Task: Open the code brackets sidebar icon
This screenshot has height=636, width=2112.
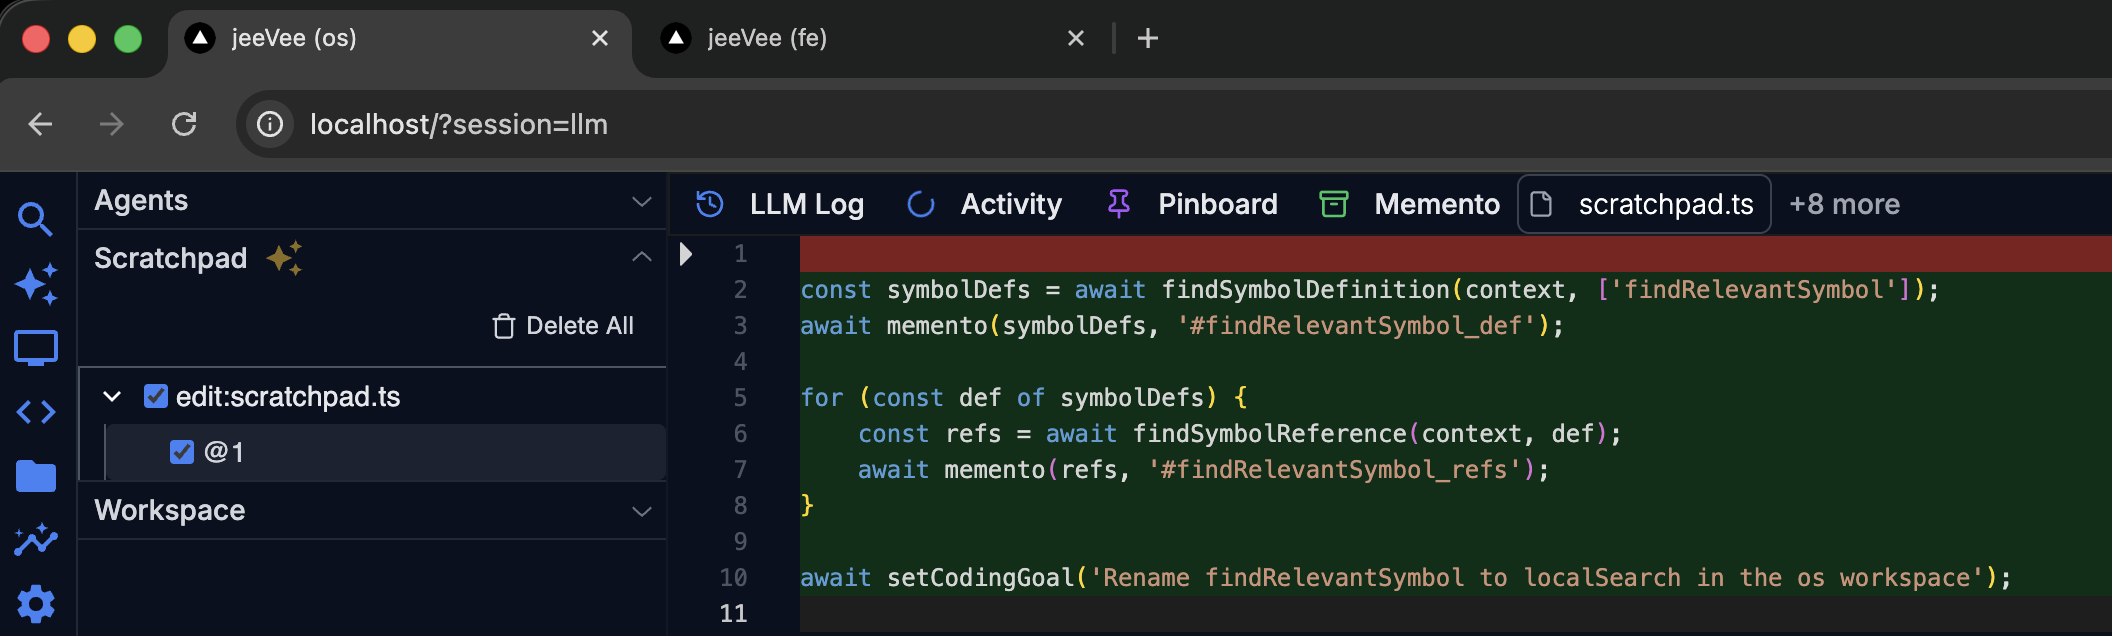Action: pyautogui.click(x=36, y=412)
